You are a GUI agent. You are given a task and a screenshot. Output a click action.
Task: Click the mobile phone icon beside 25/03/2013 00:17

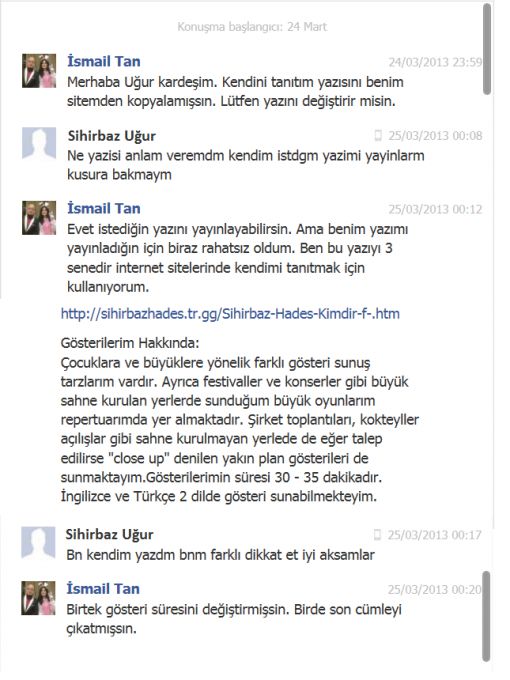pos(377,535)
